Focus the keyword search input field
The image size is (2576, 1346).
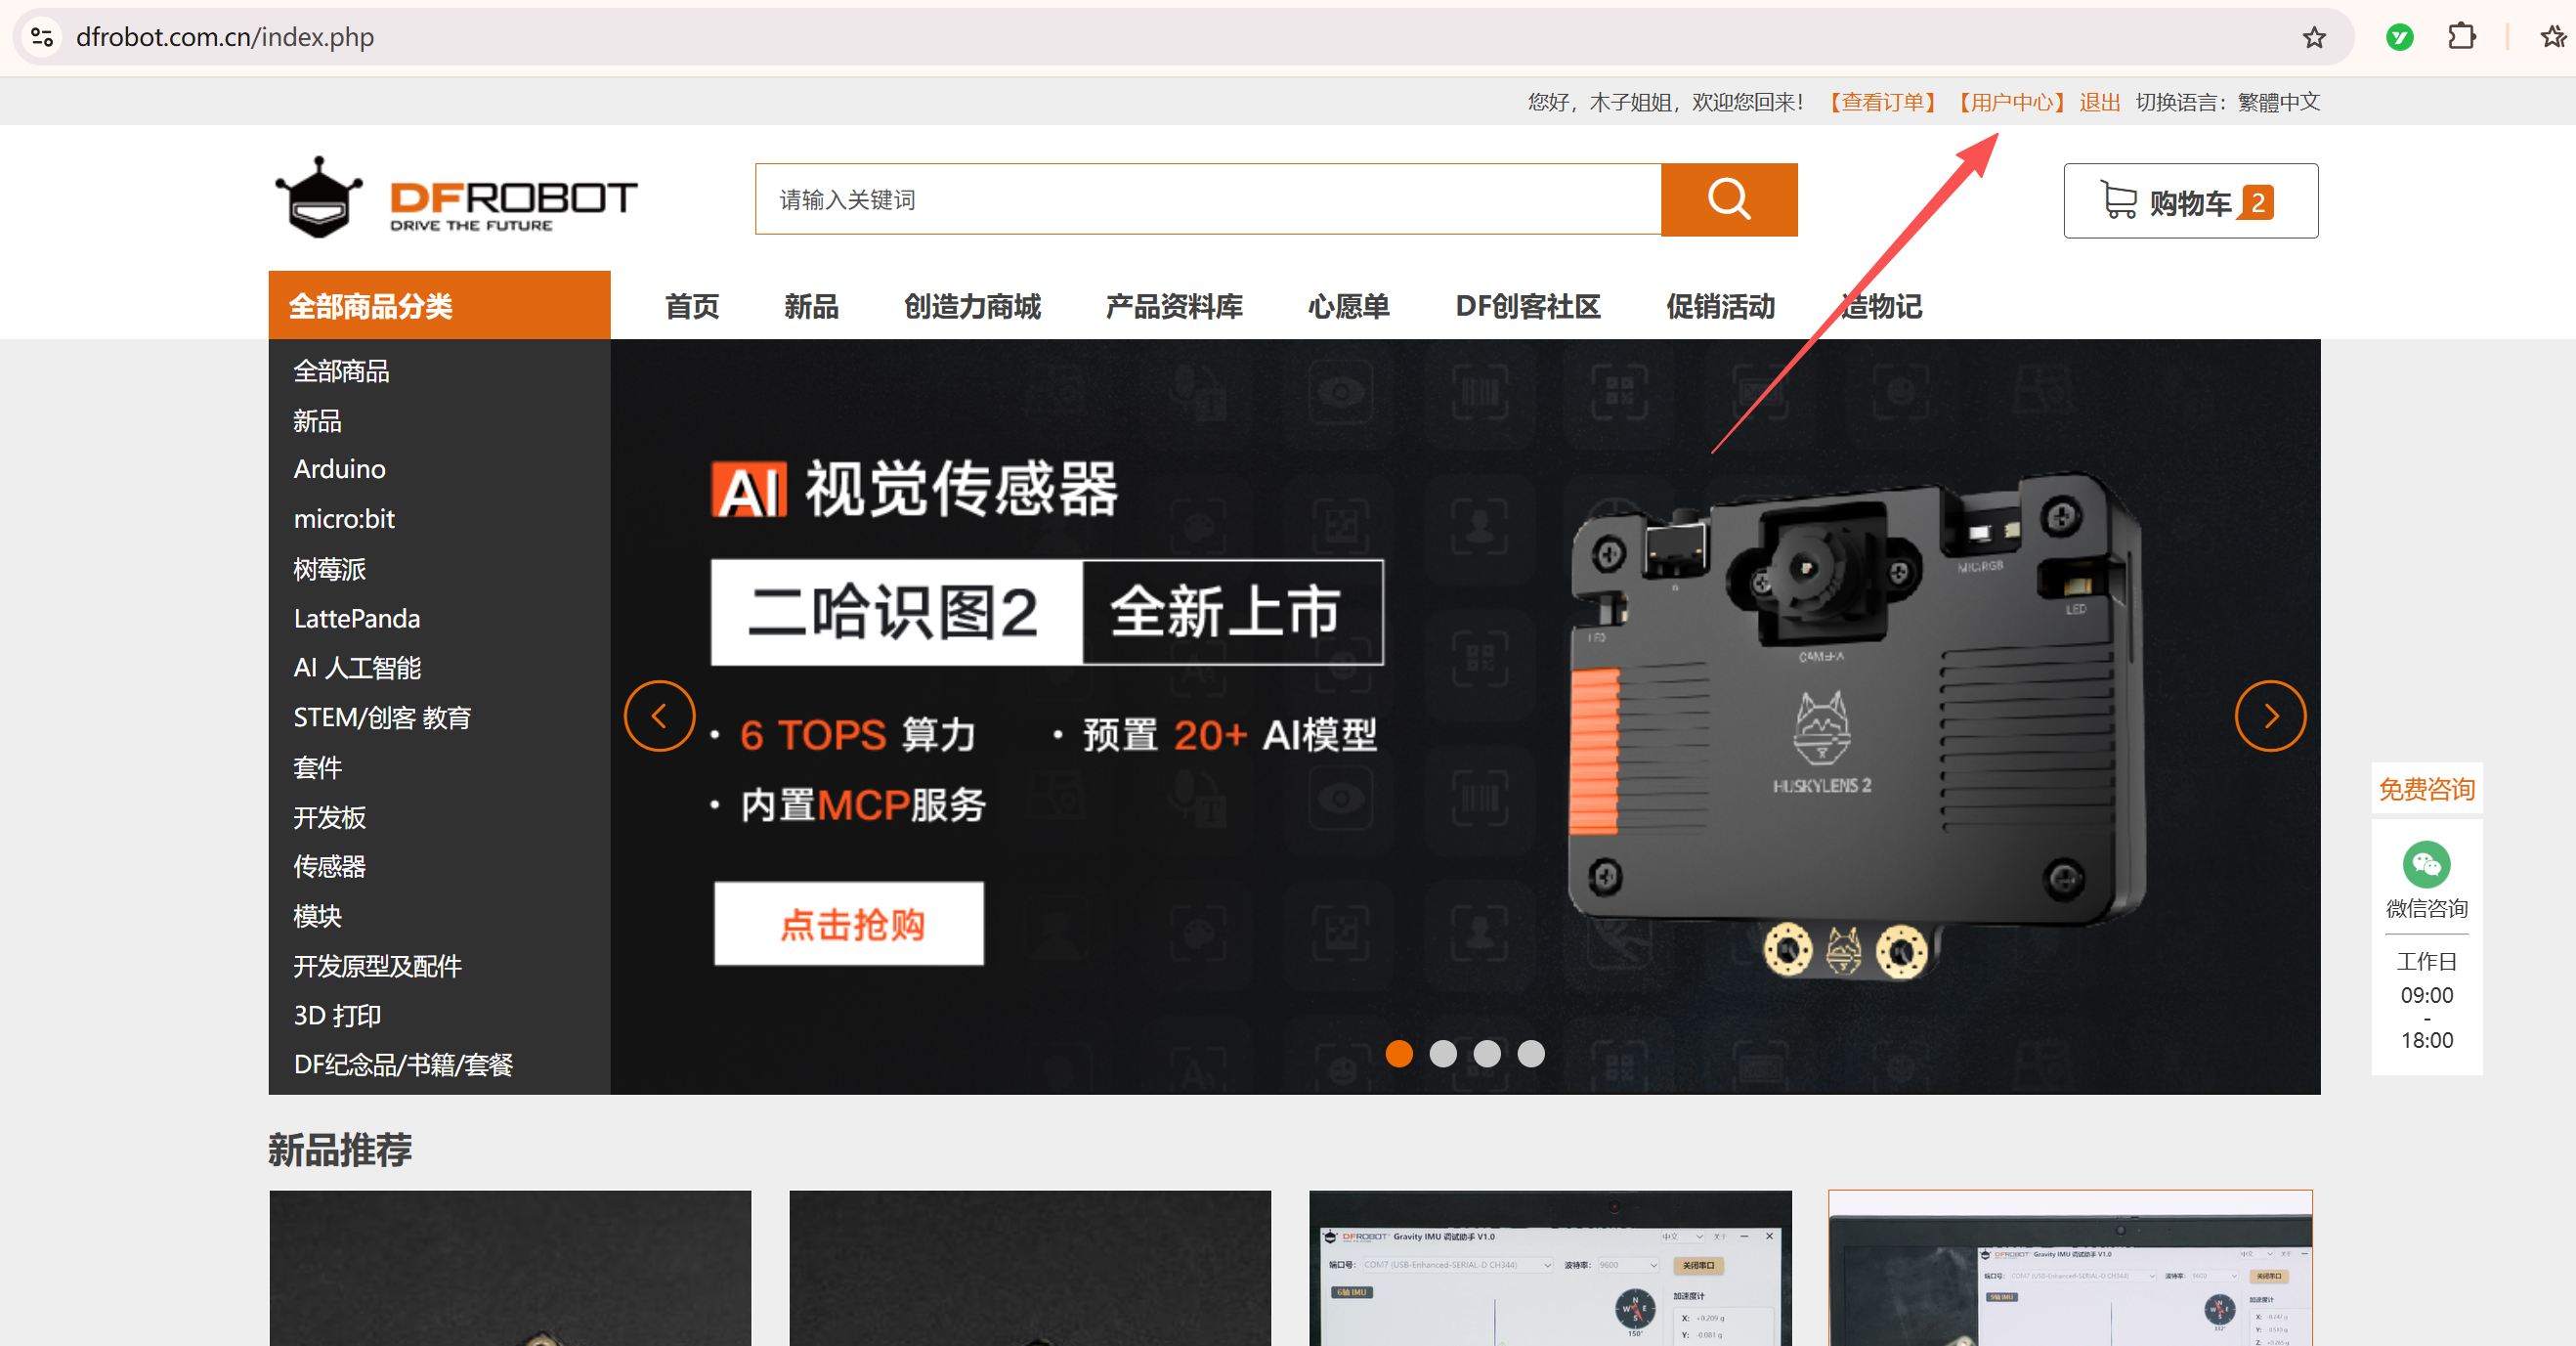coord(1208,199)
